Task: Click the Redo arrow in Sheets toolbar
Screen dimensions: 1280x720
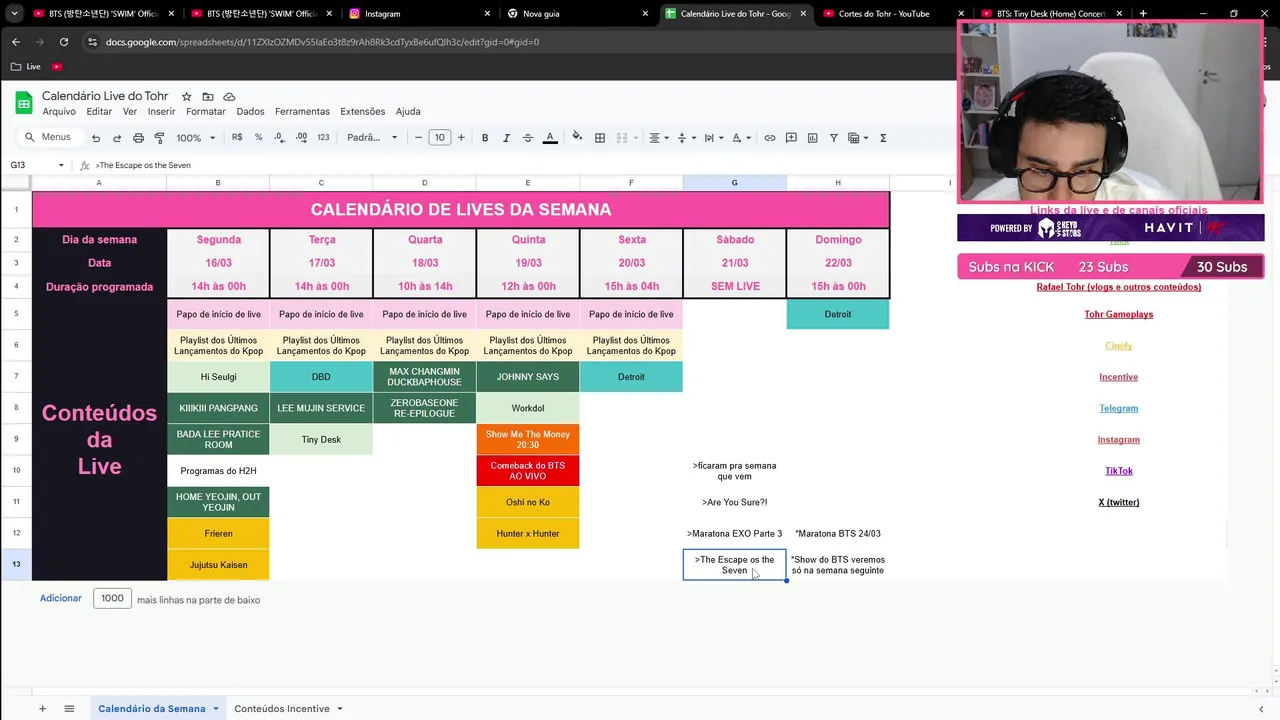Action: [x=117, y=138]
